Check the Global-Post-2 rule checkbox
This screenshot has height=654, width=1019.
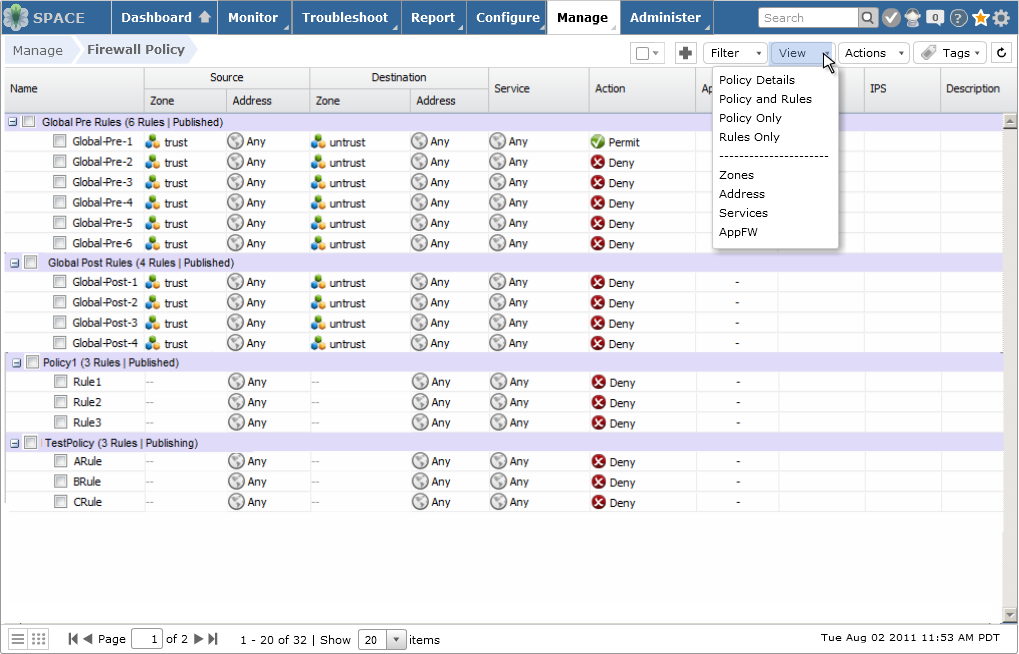59,302
